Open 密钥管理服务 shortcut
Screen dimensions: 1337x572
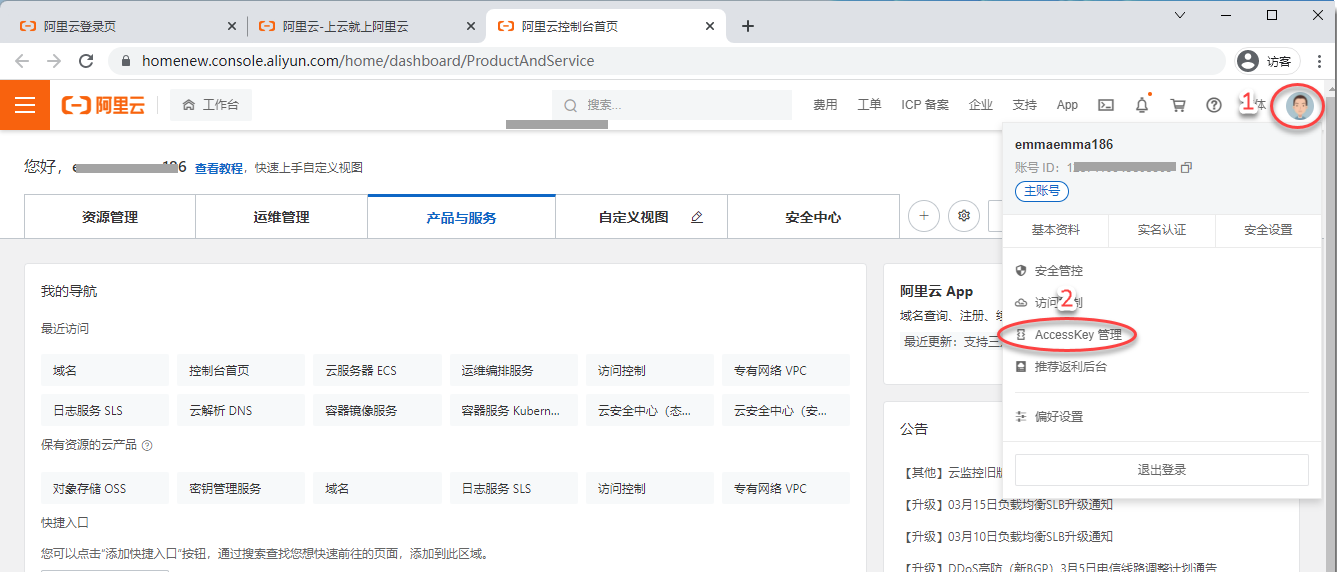(x=241, y=488)
